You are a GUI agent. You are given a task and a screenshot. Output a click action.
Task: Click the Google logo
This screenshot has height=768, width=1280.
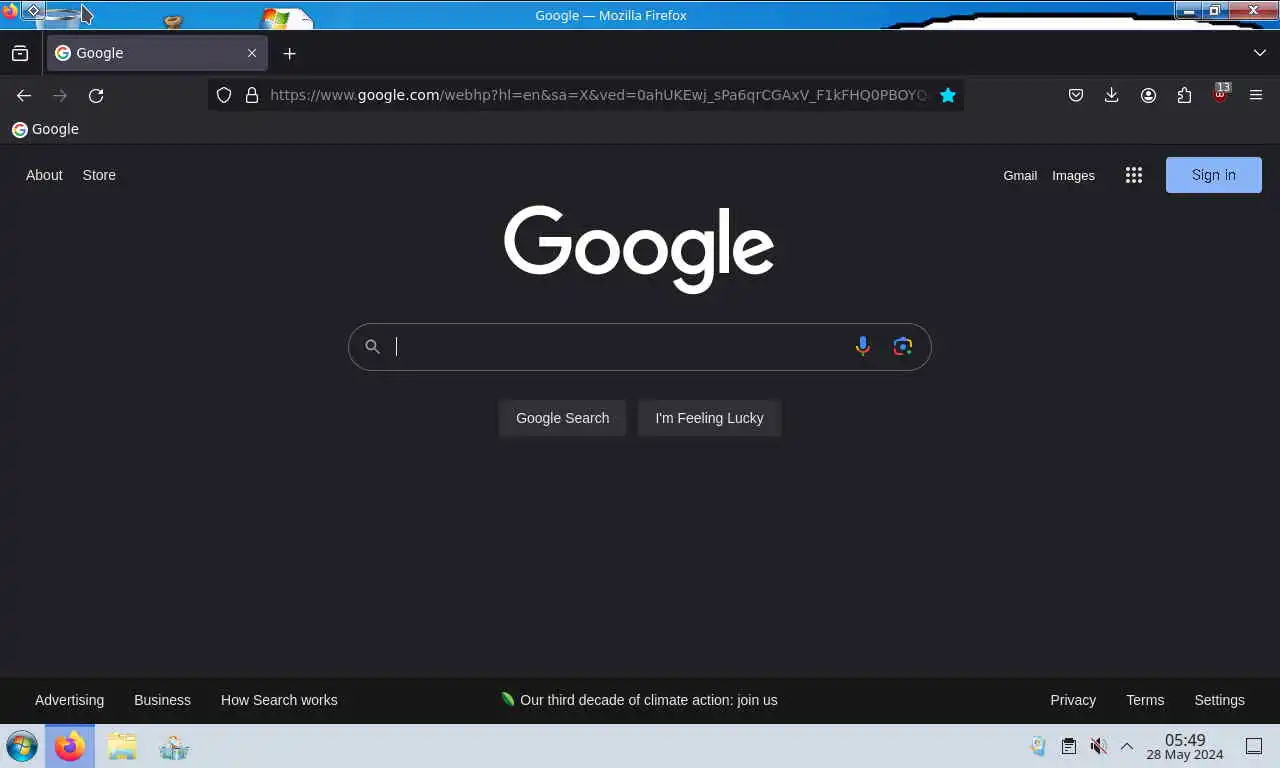639,249
